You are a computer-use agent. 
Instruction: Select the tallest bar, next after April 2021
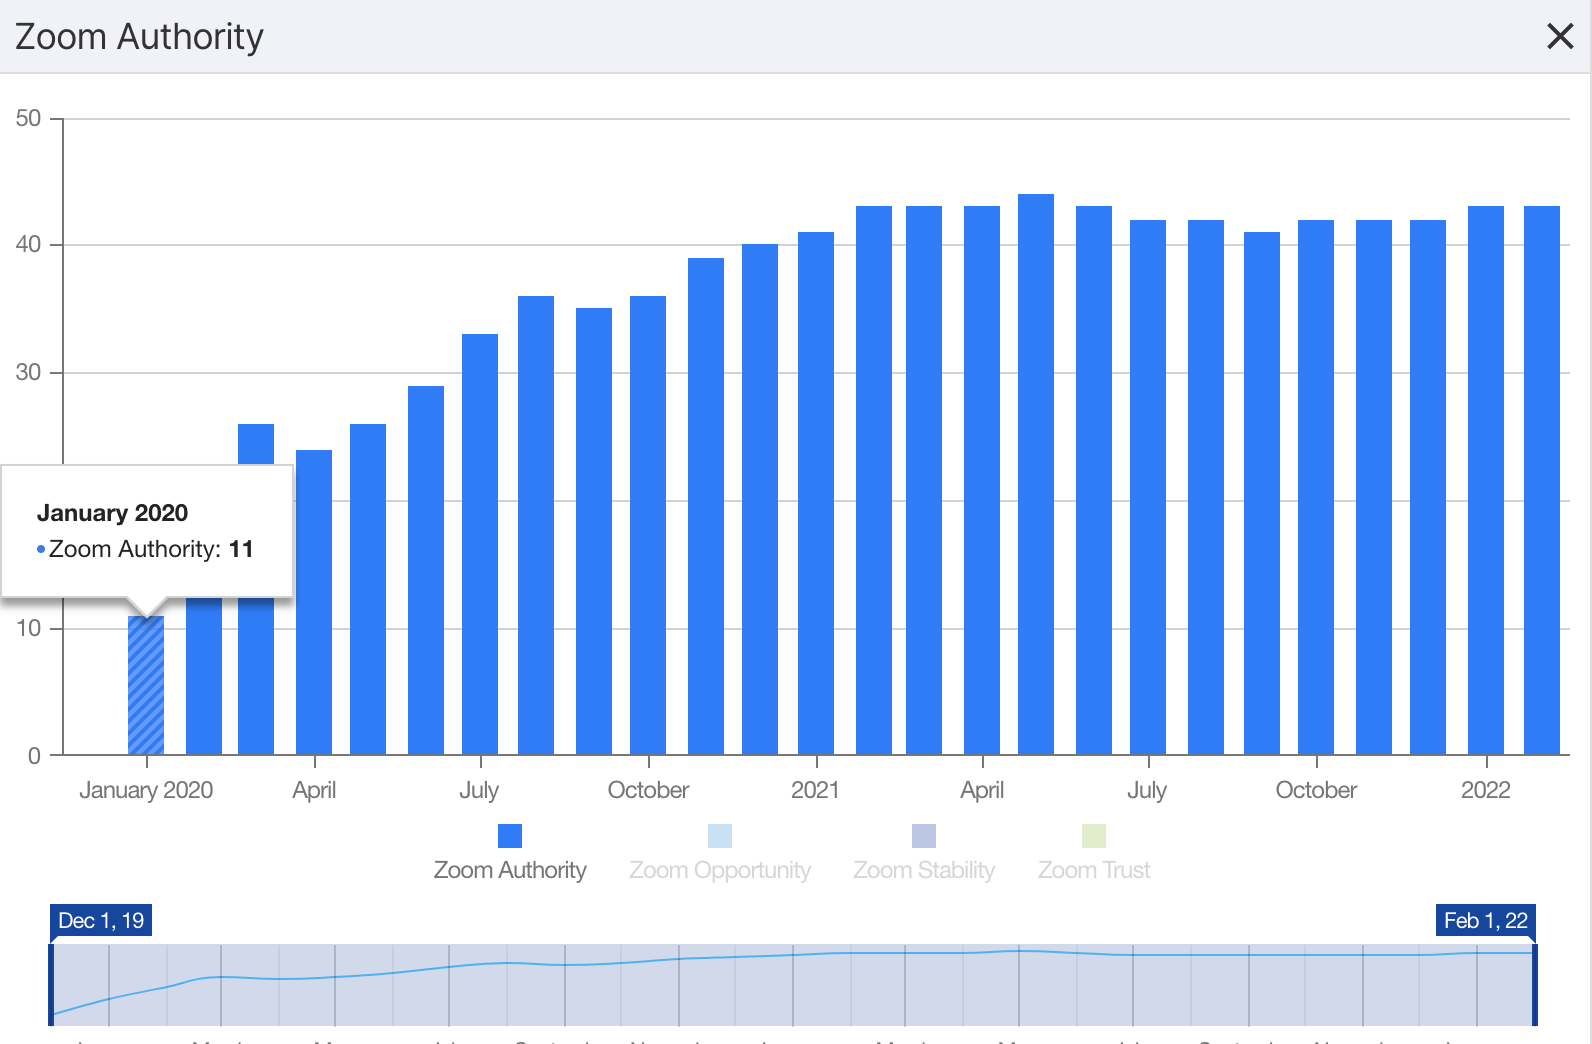point(1036,474)
